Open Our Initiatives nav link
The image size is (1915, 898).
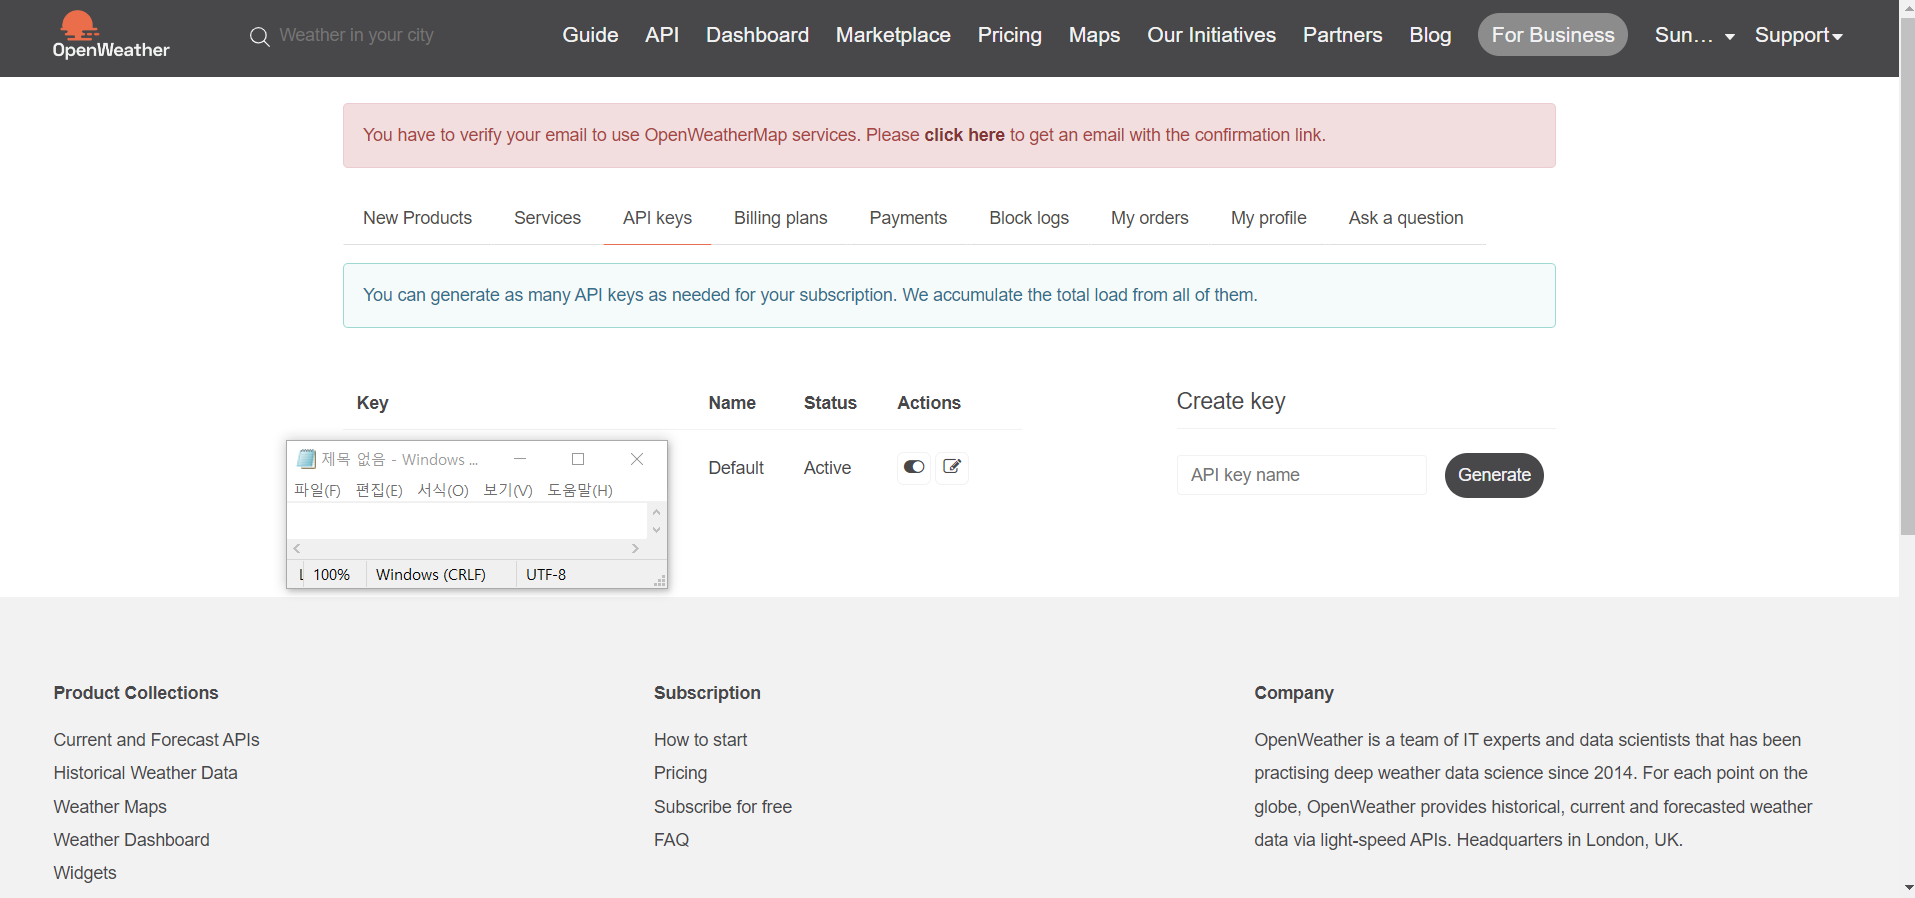pyautogui.click(x=1211, y=35)
